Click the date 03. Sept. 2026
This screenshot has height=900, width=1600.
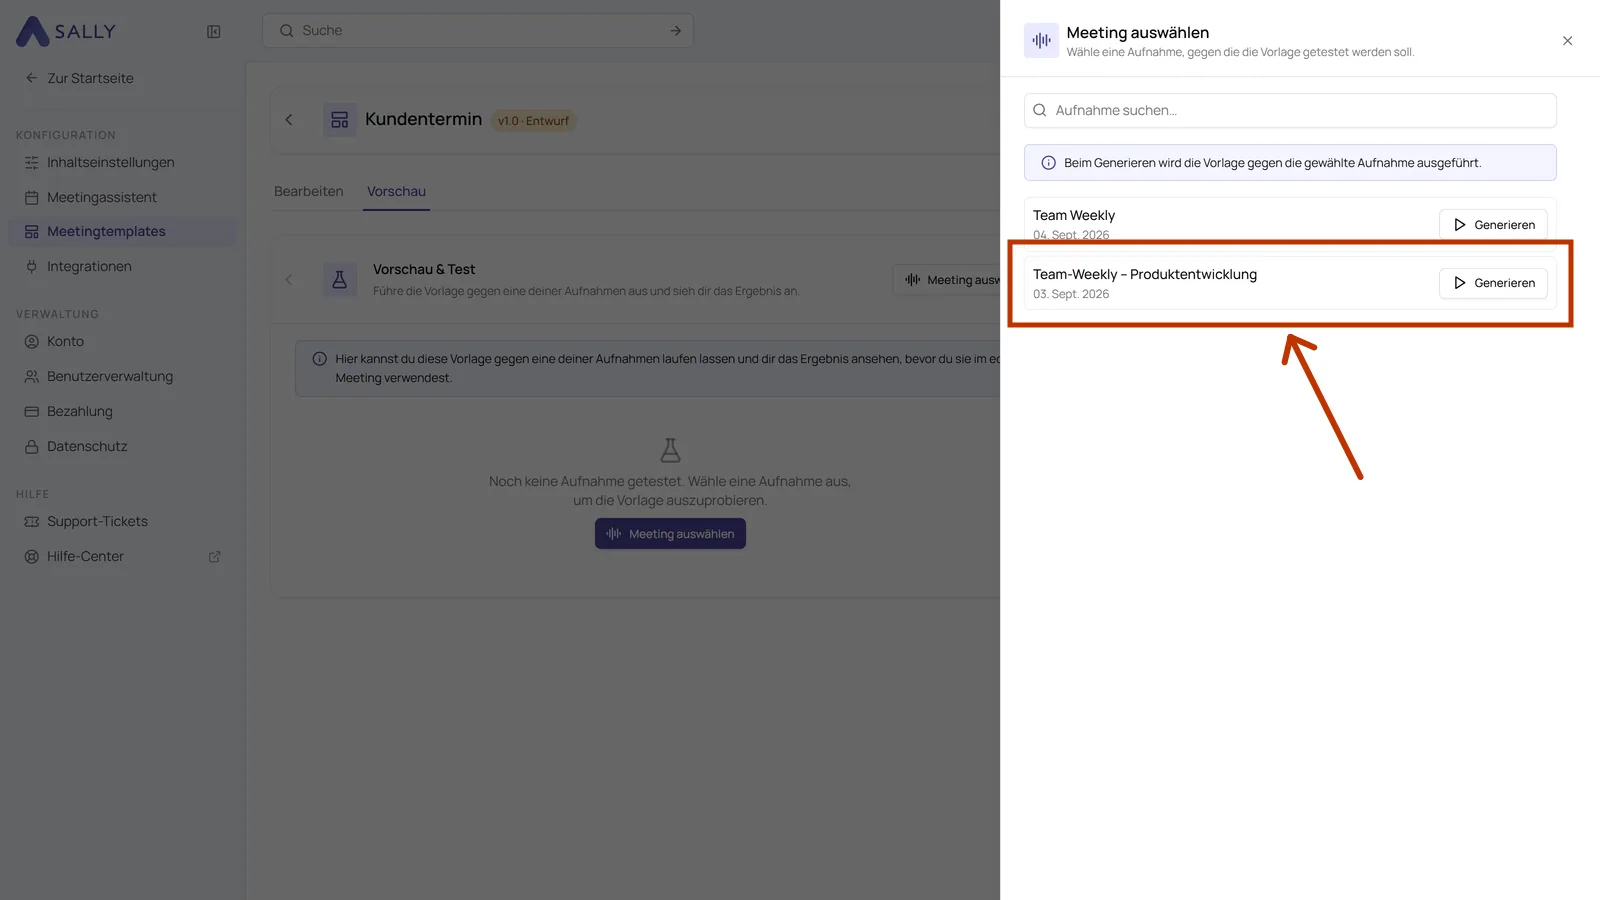[x=1071, y=294]
